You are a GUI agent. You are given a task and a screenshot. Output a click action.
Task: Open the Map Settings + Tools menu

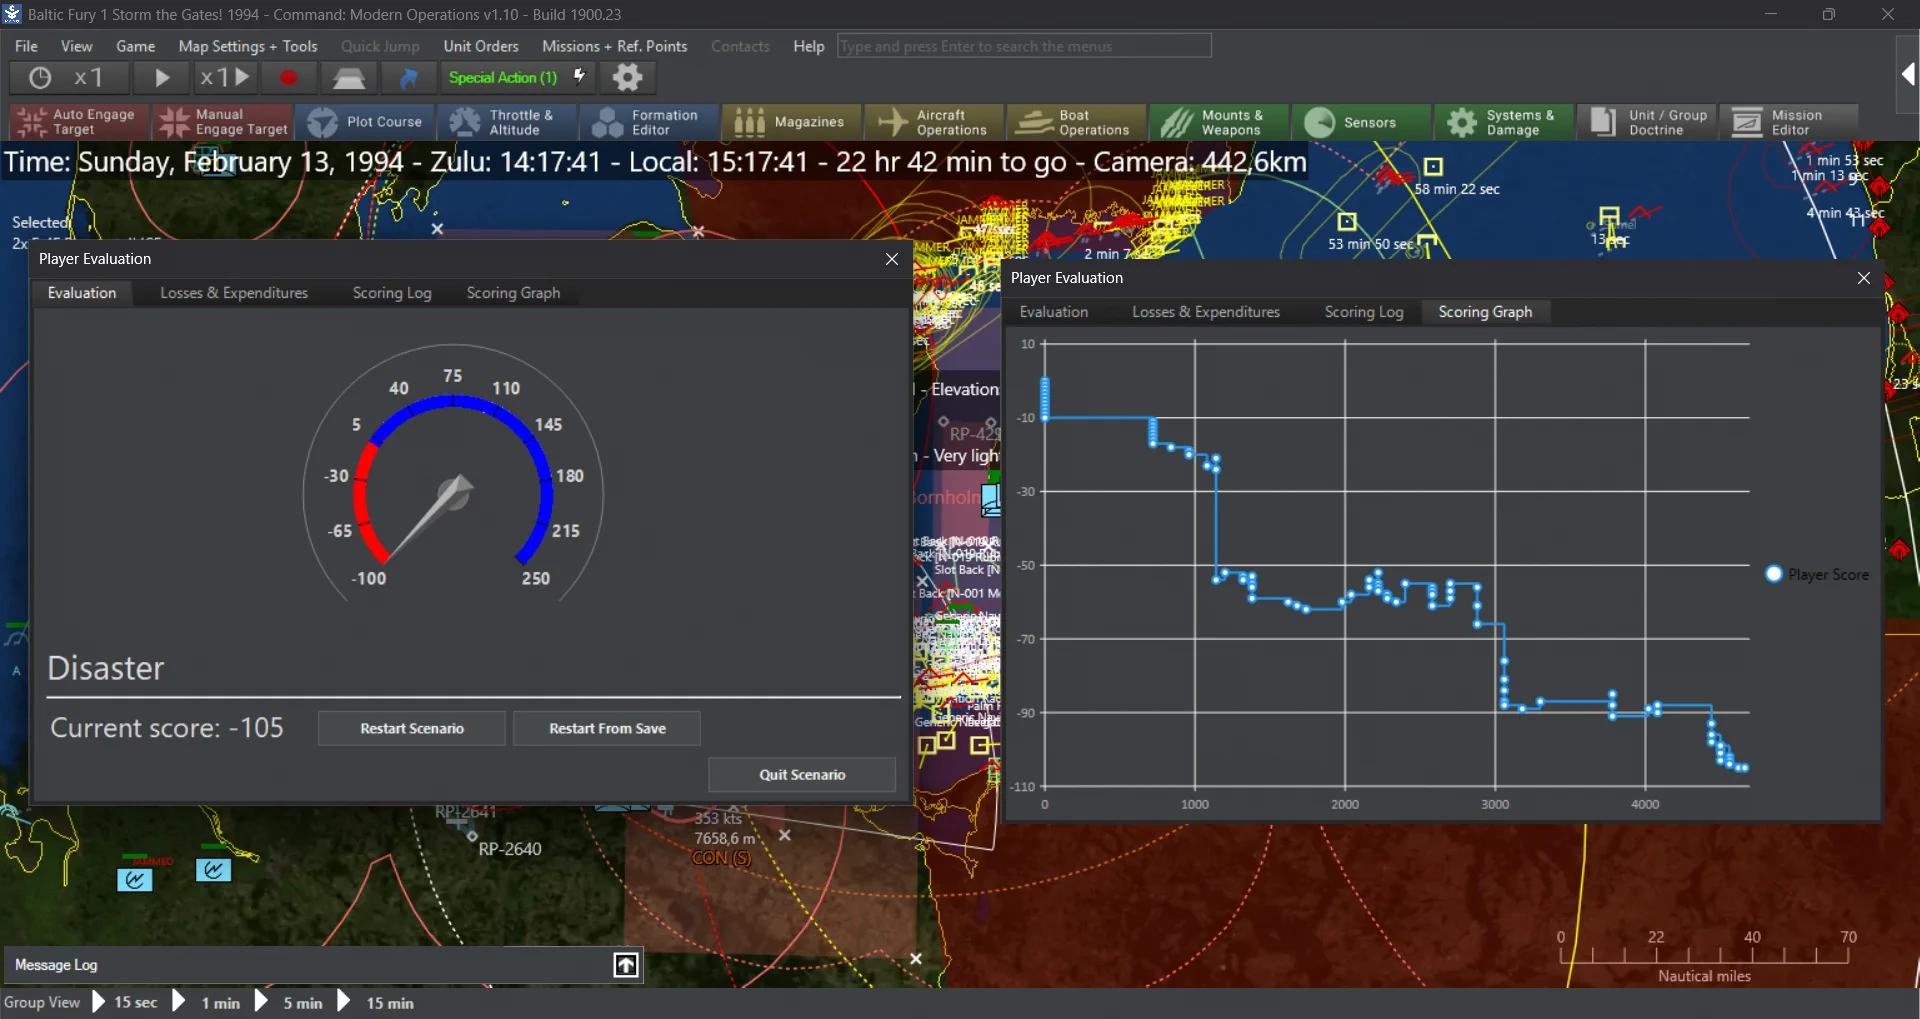(x=248, y=46)
